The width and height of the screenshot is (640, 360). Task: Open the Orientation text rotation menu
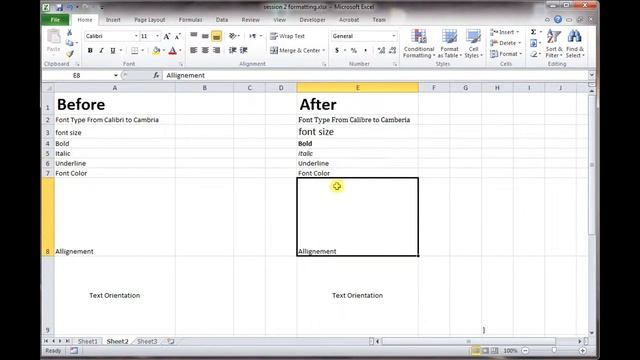[x=234, y=36]
